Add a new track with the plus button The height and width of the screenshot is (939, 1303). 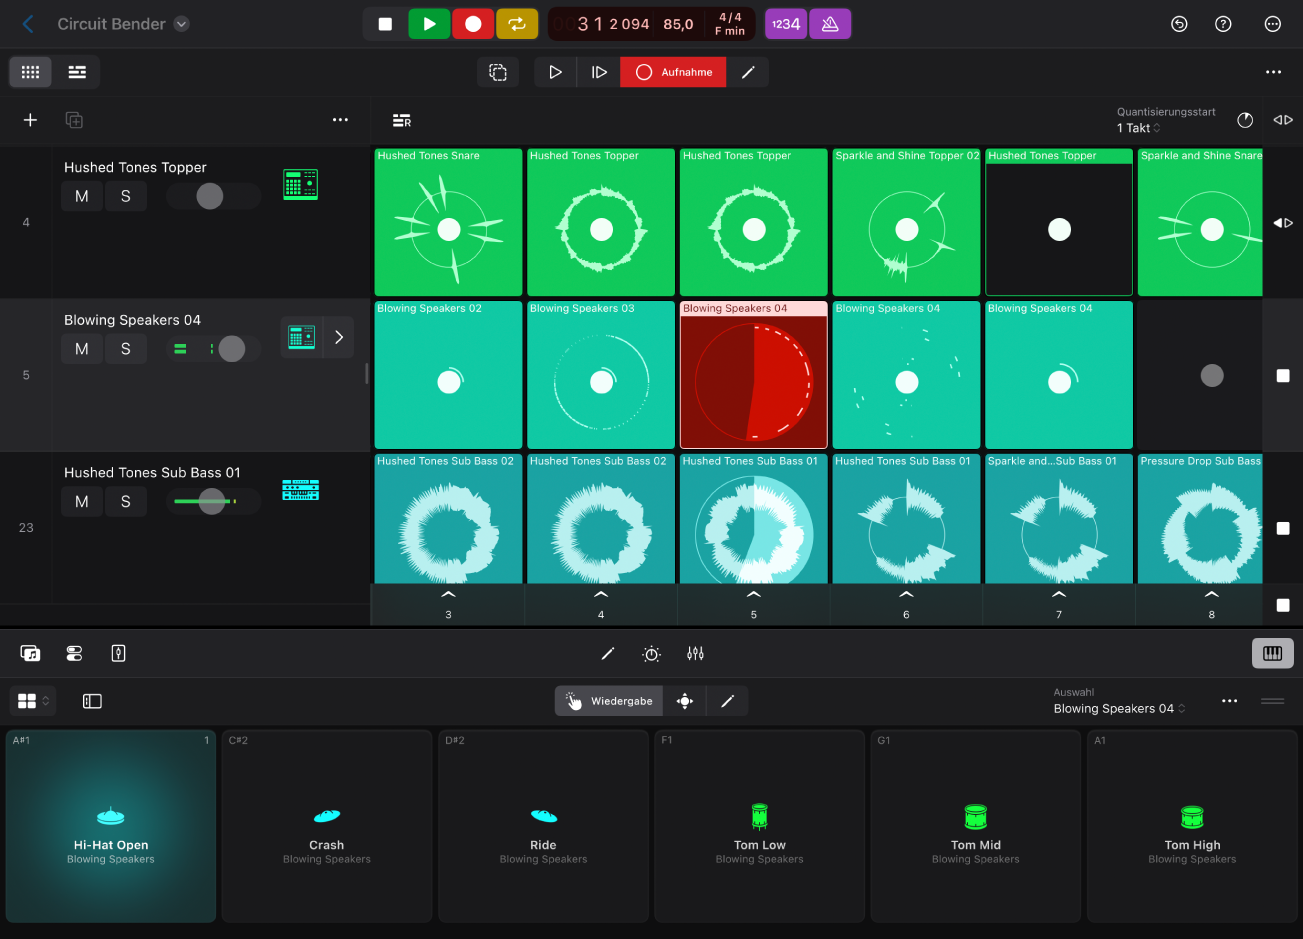point(29,119)
